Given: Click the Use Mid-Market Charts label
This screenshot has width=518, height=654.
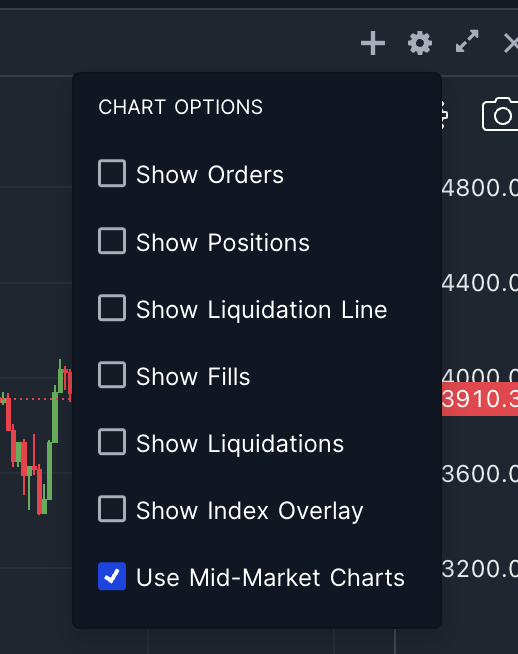Looking at the screenshot, I should pos(270,578).
